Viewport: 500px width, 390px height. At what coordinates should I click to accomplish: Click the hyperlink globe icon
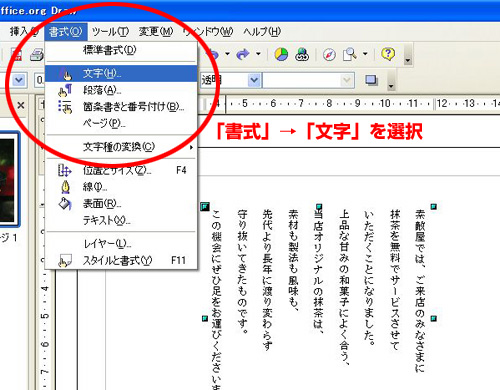pos(302,54)
